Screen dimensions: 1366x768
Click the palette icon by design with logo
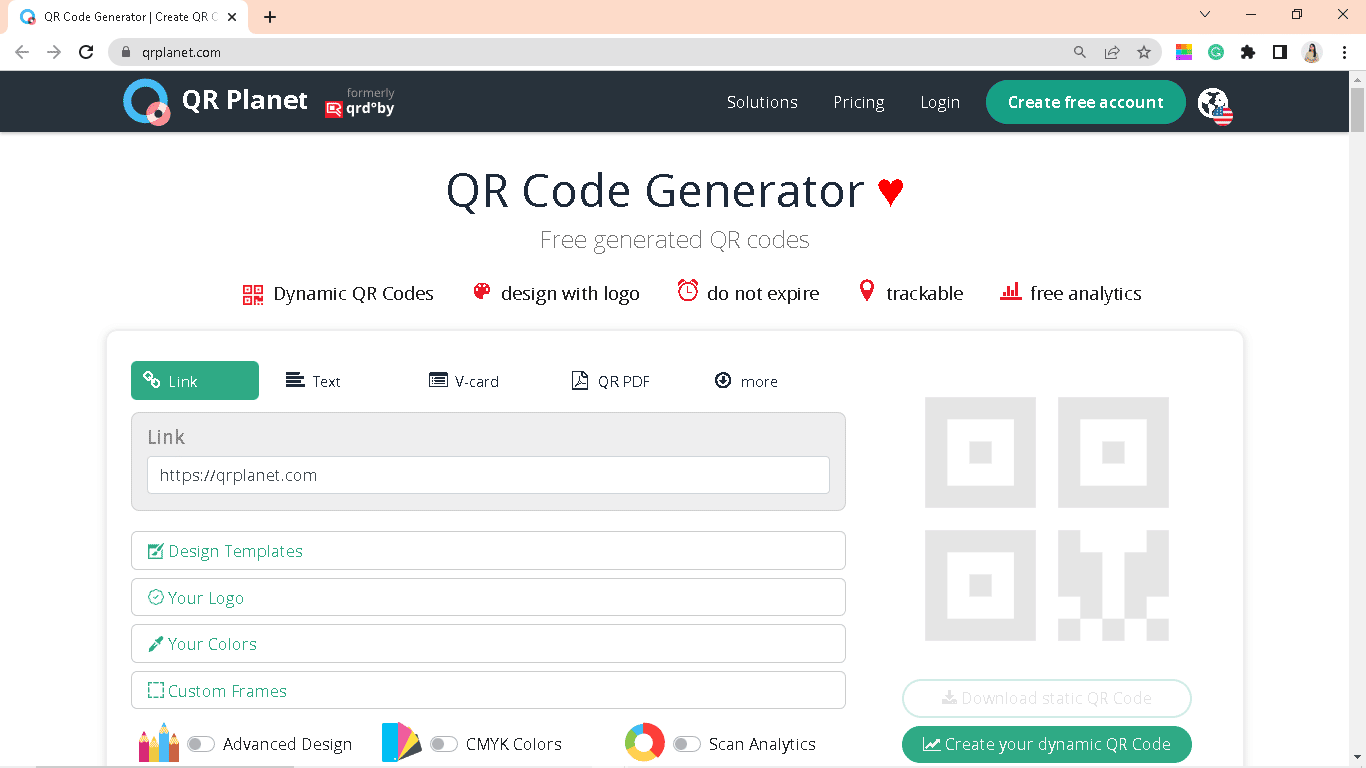(x=482, y=291)
